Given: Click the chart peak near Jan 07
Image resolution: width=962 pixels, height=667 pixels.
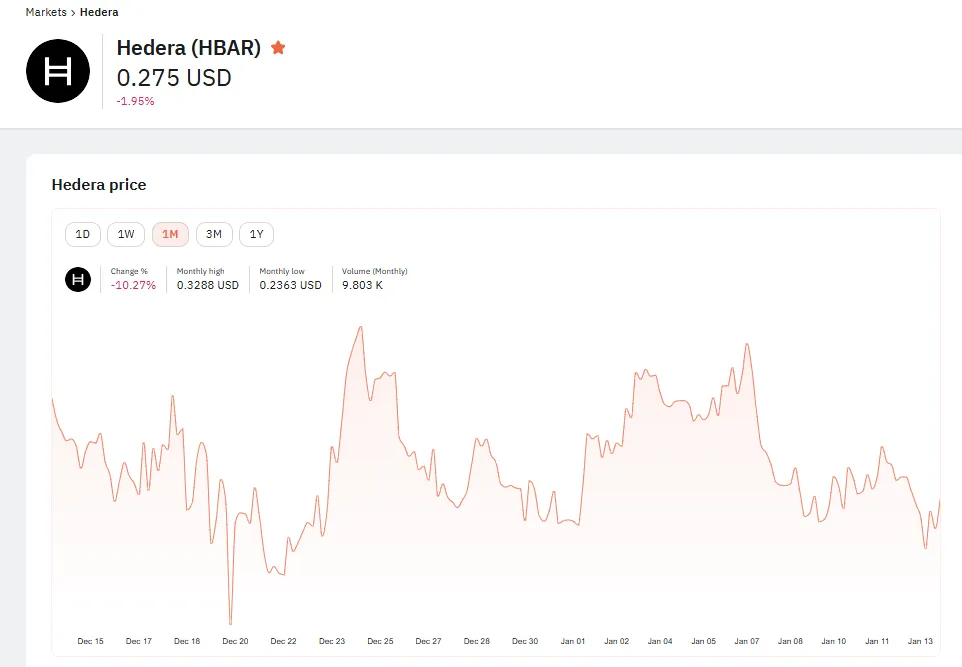Looking at the screenshot, I should [x=747, y=344].
